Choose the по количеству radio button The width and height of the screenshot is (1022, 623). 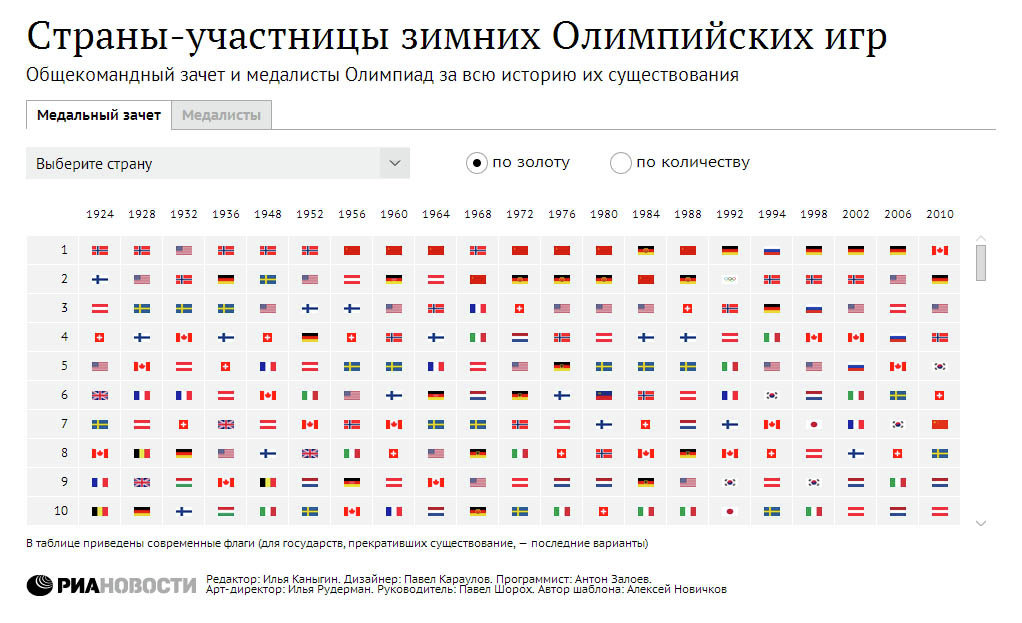(620, 163)
